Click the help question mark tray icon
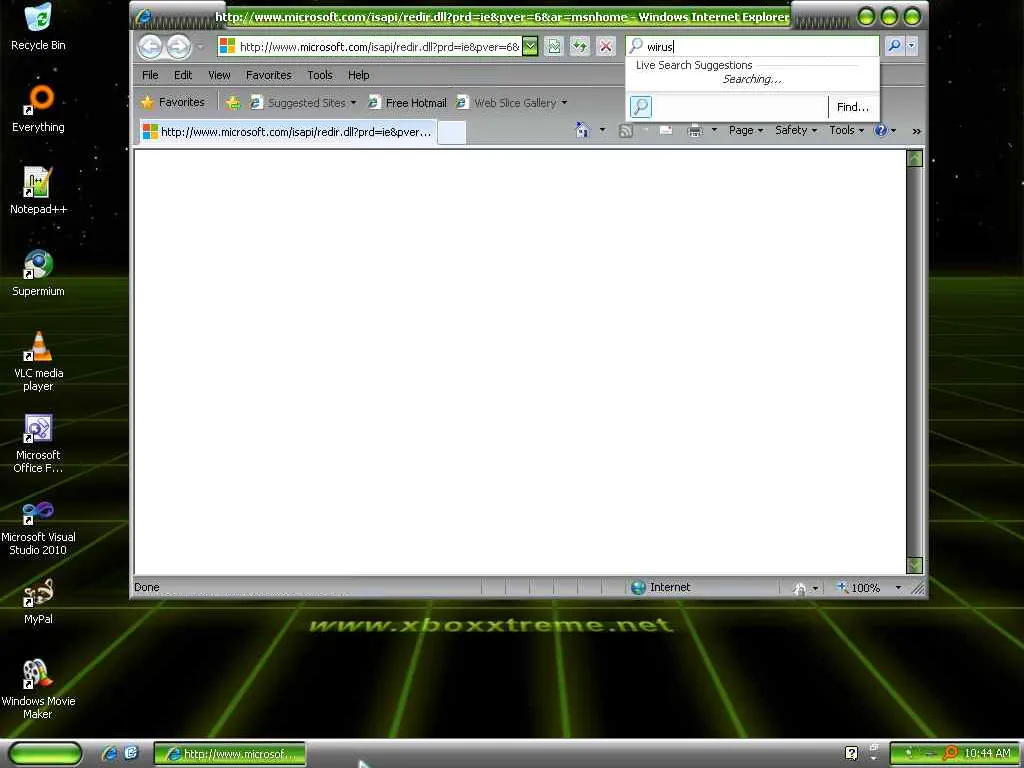 pos(851,754)
